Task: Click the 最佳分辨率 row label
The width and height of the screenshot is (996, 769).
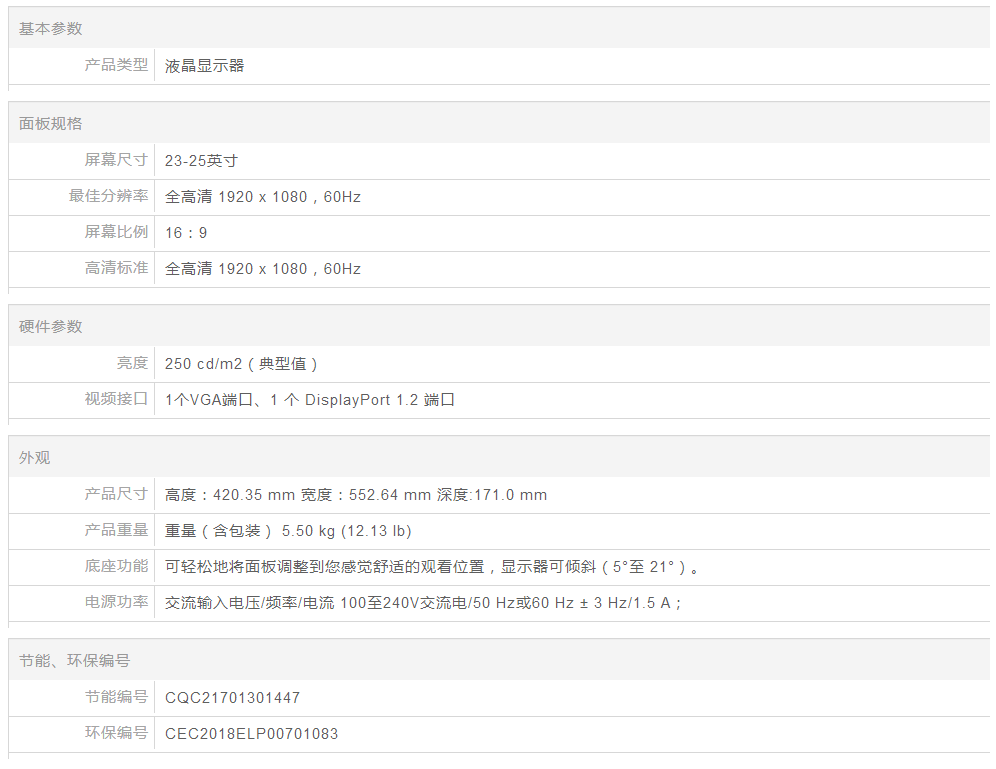Action: point(108,196)
